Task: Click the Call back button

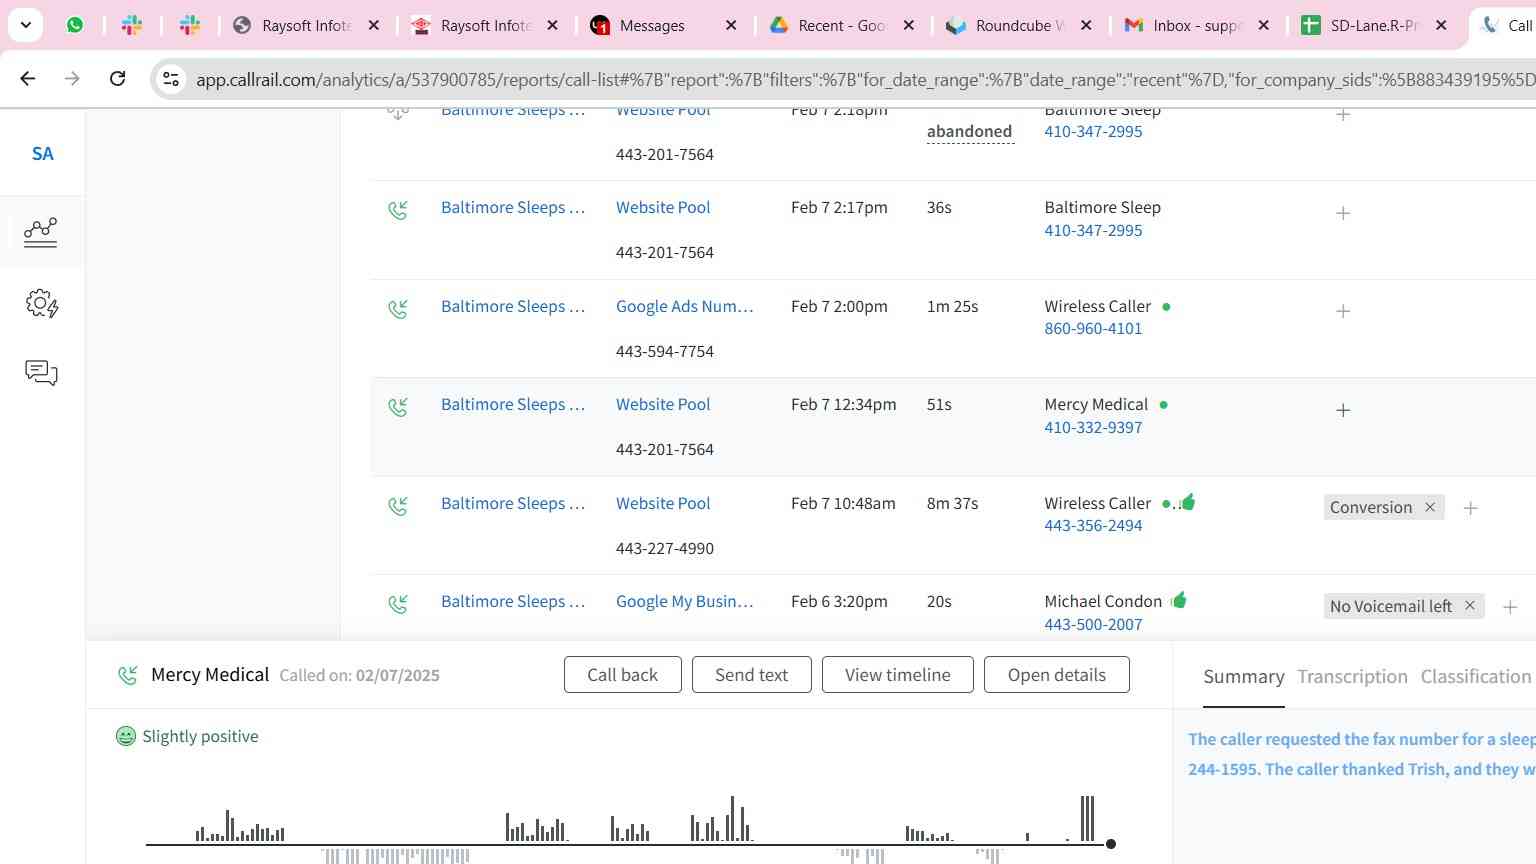Action: [x=623, y=675]
